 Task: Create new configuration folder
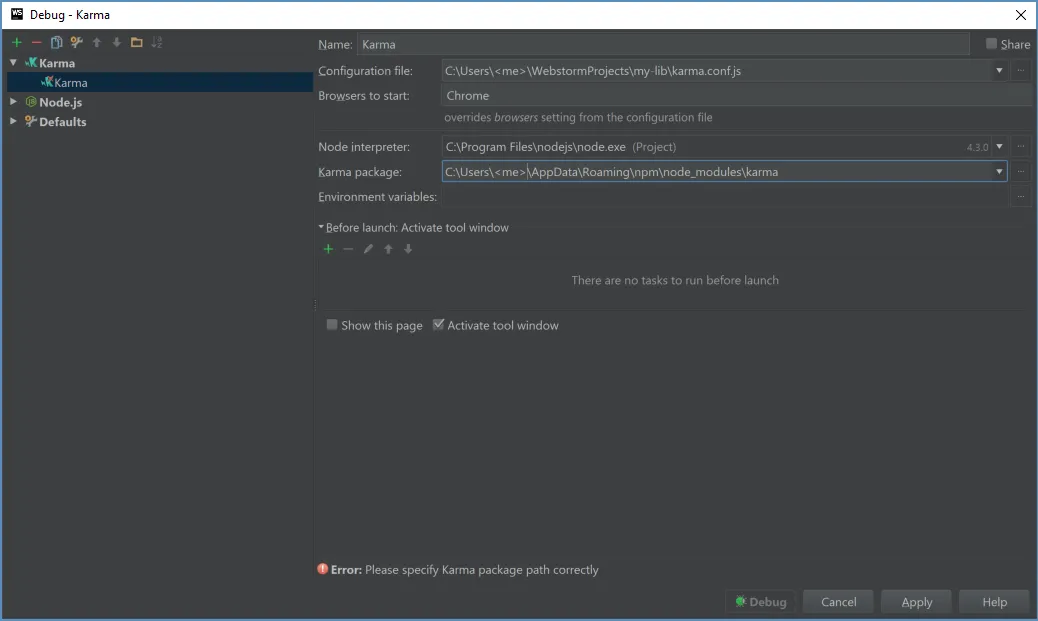(136, 42)
